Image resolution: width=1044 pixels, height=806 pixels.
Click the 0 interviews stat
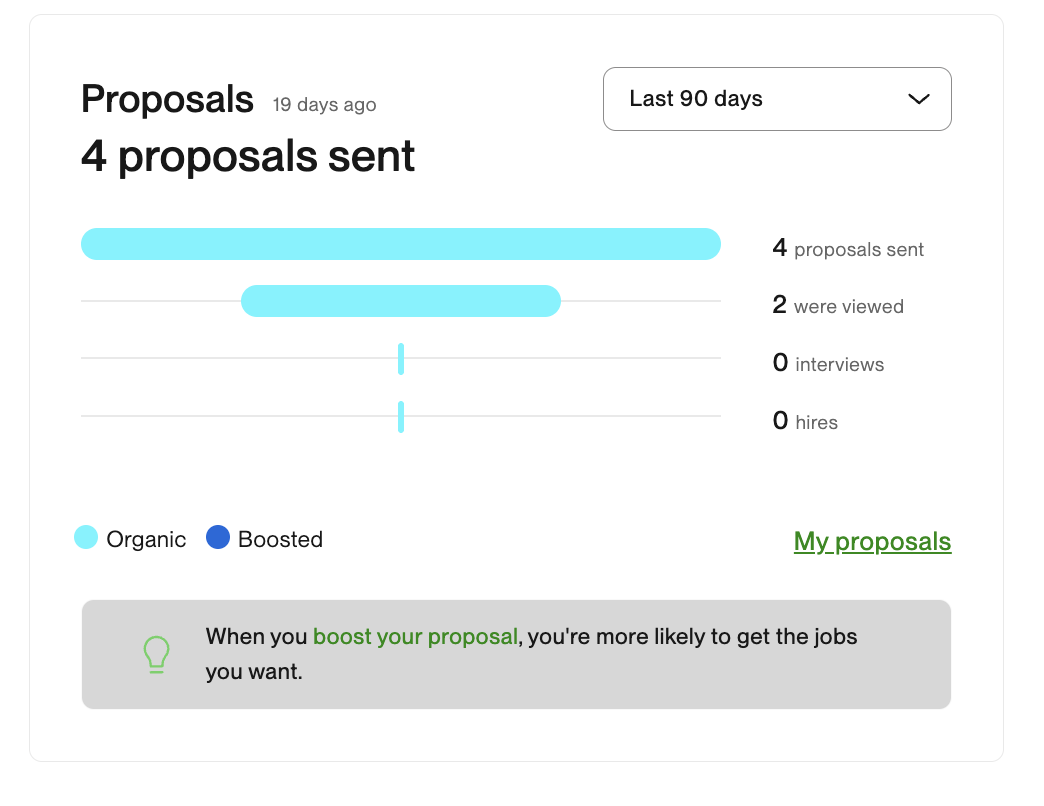[x=828, y=363]
